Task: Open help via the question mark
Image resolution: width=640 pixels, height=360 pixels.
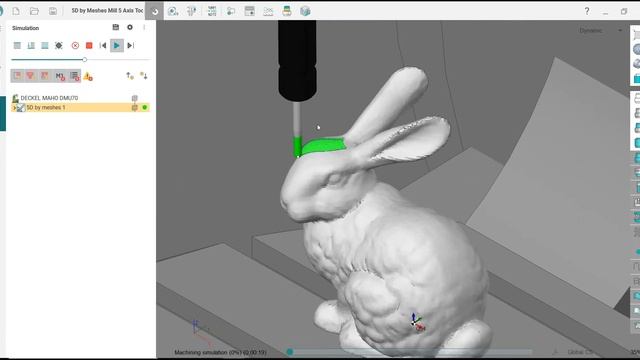Action: tap(587, 11)
